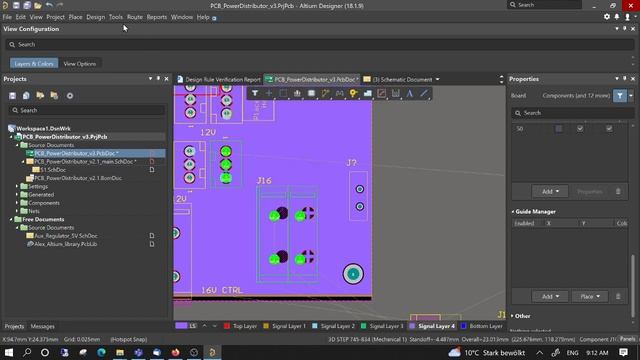Select the interactive routing tool
This screenshot has height=360, width=640.
pyautogui.click(x=325, y=93)
